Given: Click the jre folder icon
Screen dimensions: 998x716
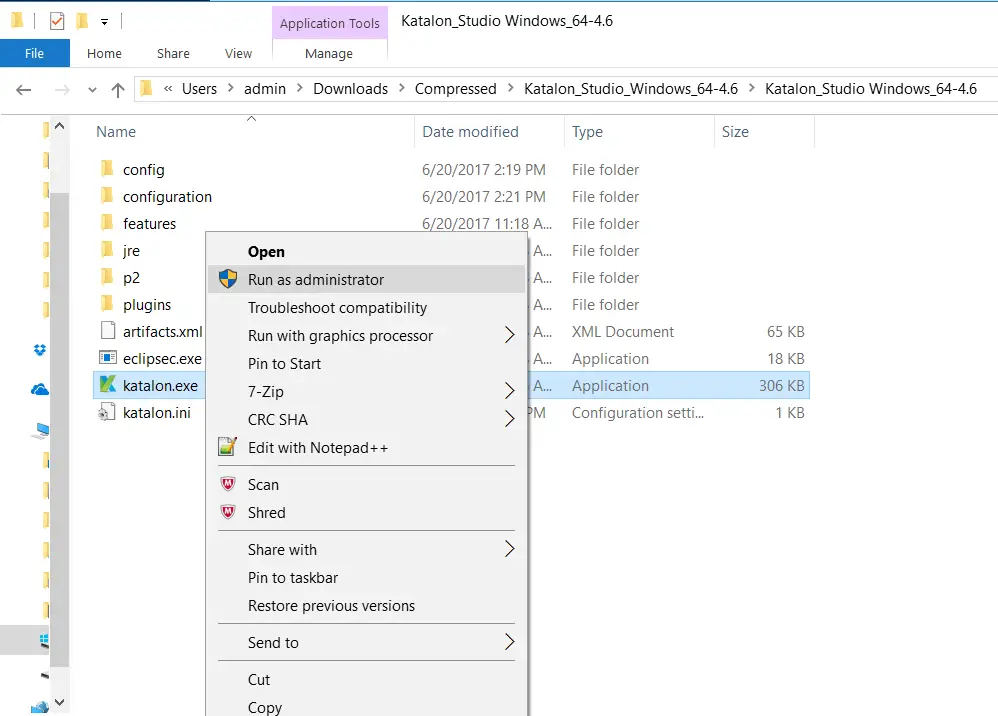Looking at the screenshot, I should pyautogui.click(x=107, y=249).
